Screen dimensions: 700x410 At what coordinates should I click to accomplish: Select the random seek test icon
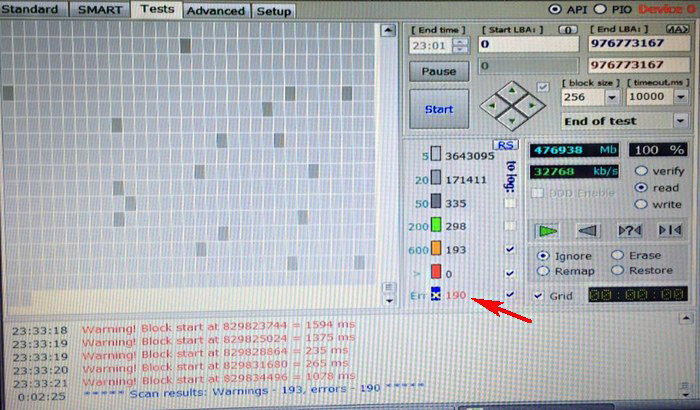[x=630, y=230]
